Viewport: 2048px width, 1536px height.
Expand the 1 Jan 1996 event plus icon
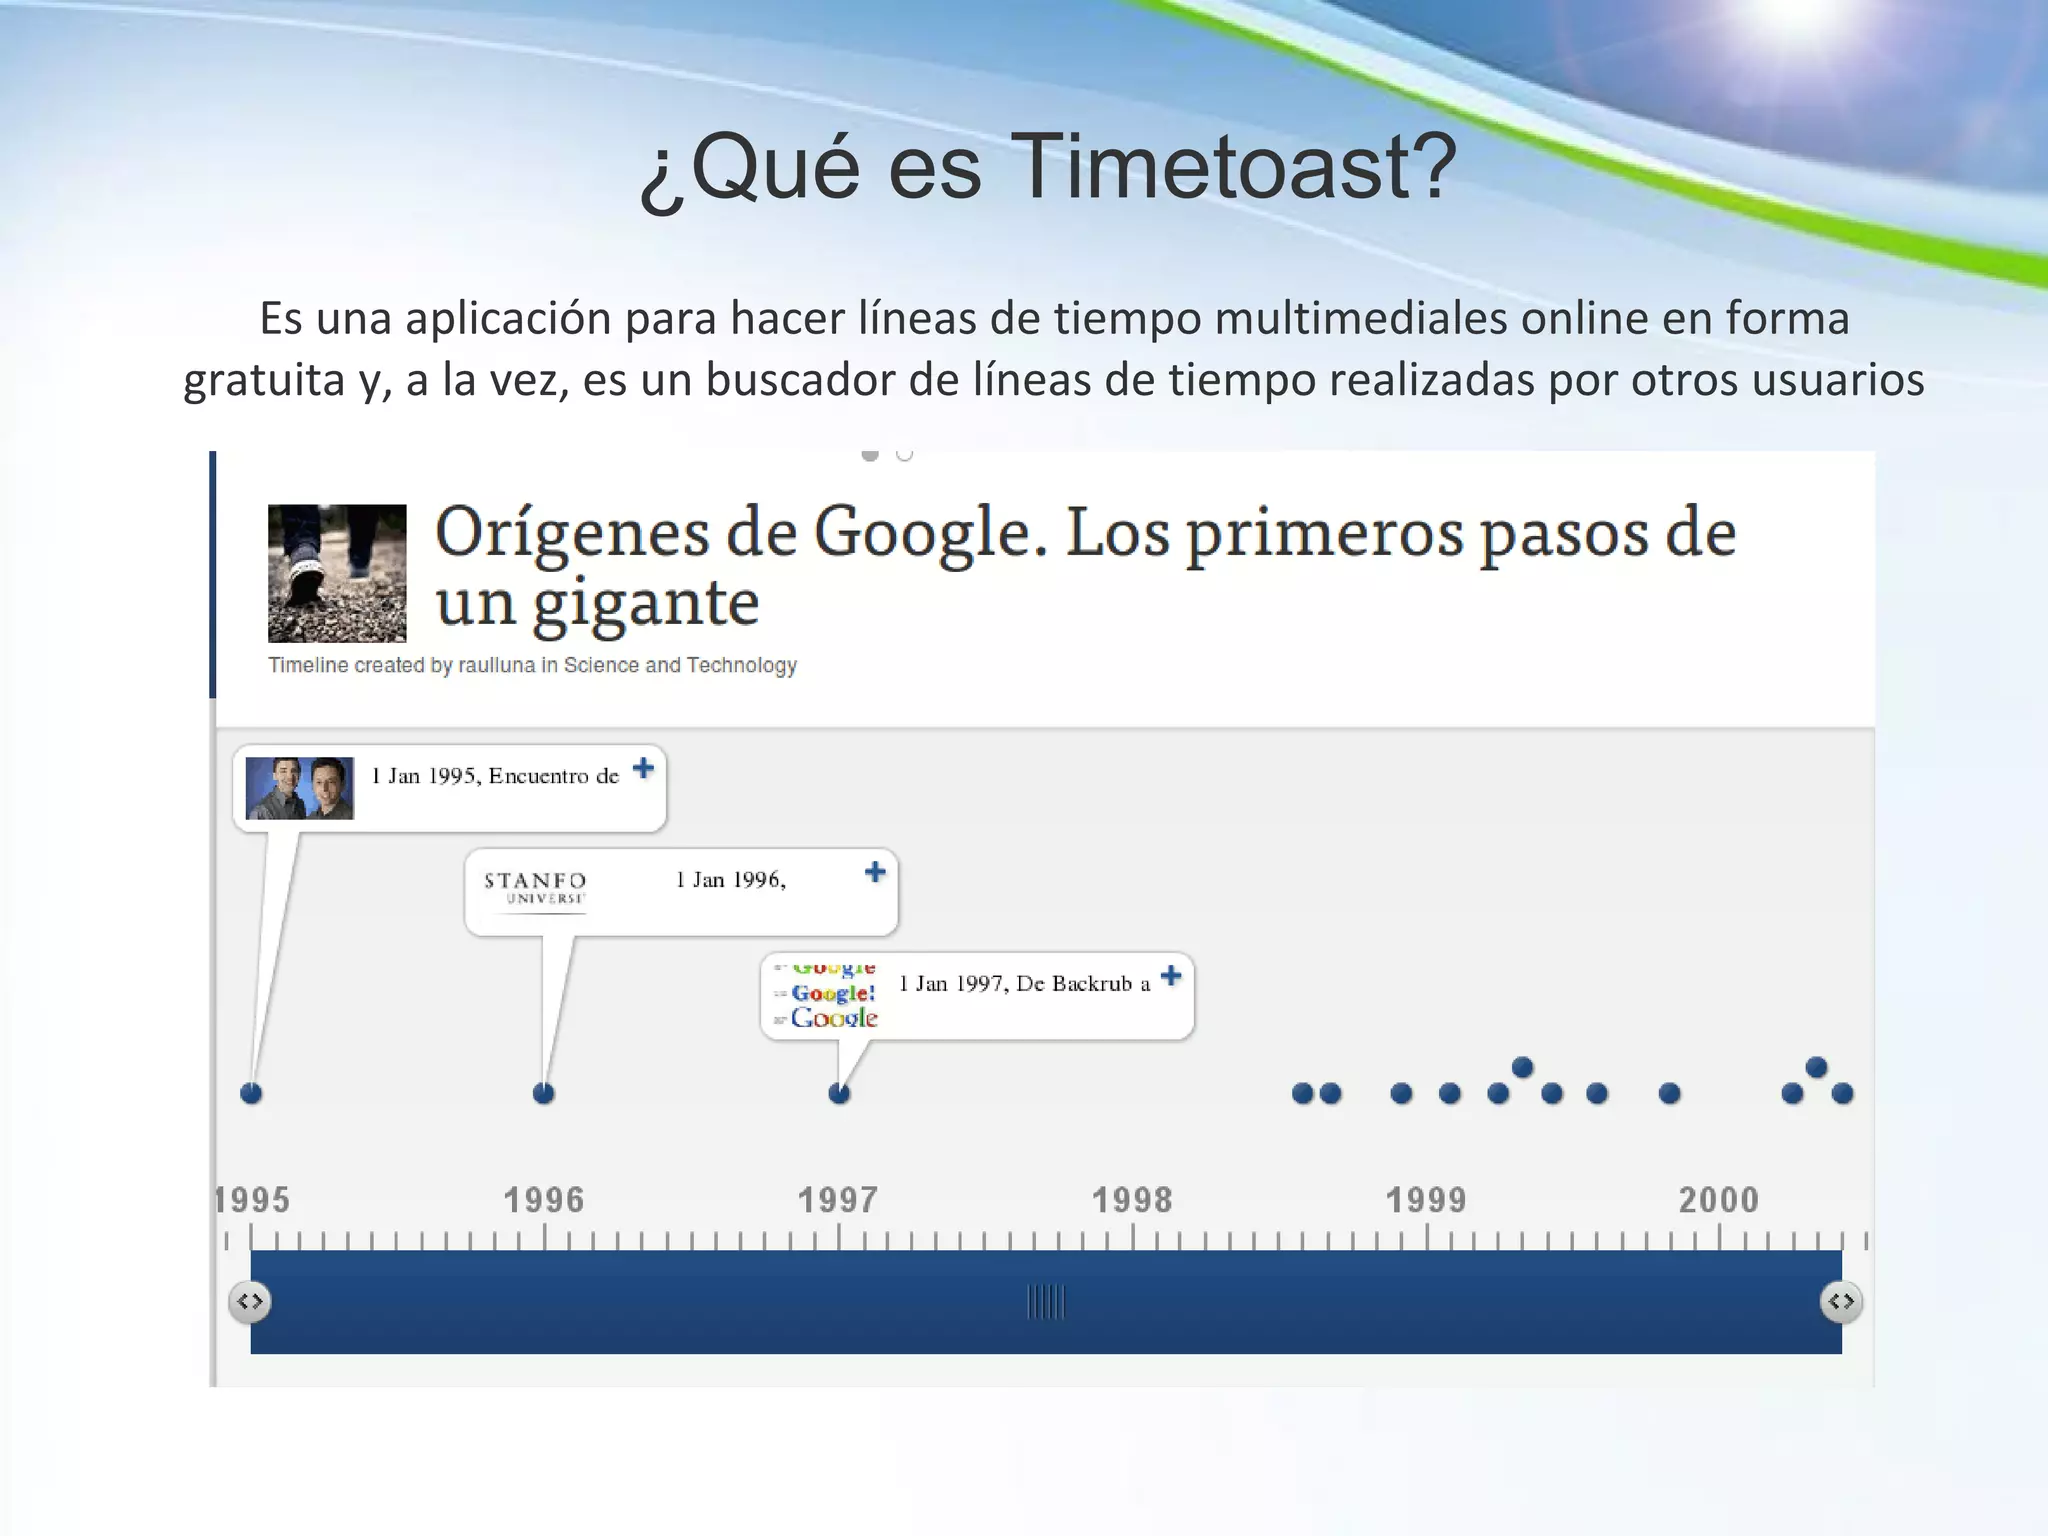875,872
